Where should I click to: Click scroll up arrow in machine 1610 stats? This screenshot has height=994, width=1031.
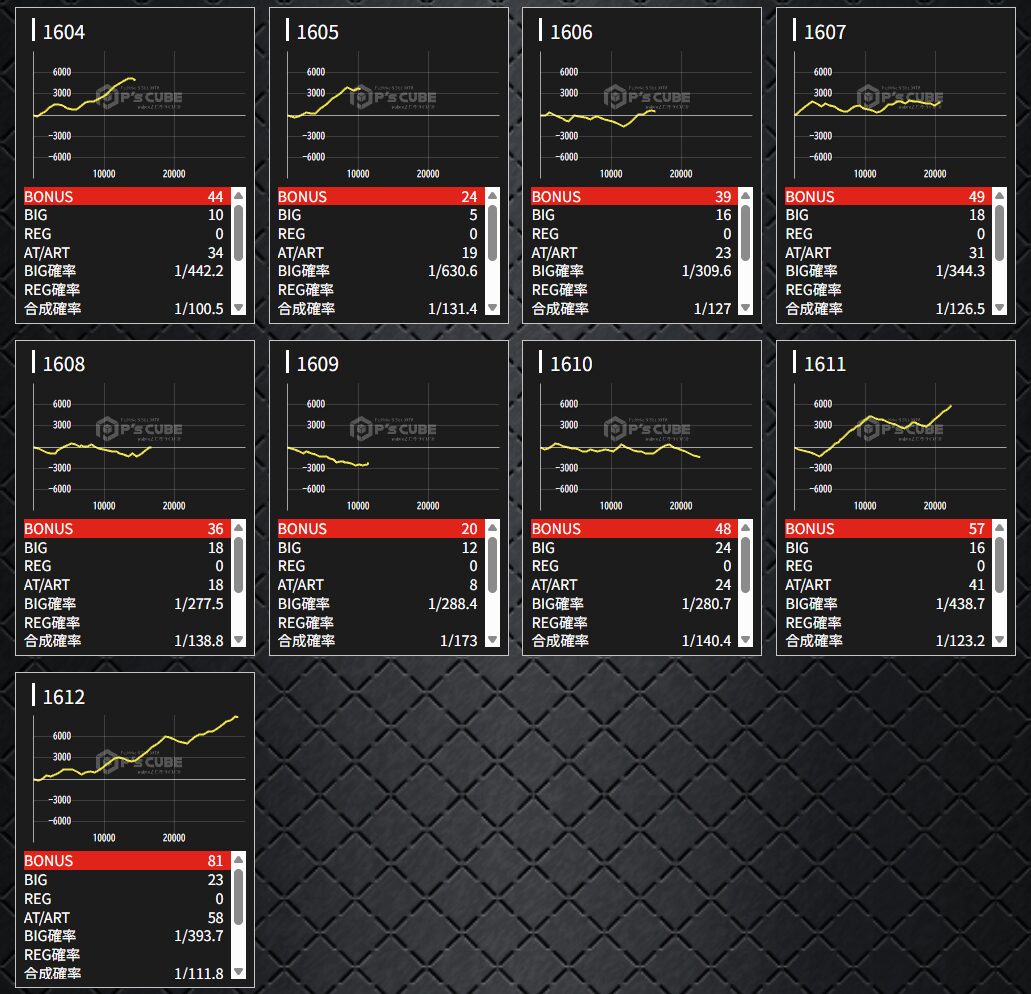(746, 527)
